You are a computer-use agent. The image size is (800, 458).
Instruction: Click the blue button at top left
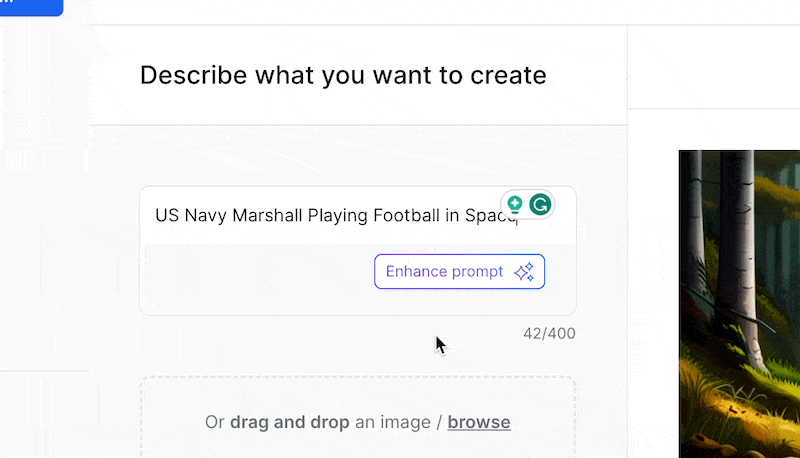tap(30, 7)
